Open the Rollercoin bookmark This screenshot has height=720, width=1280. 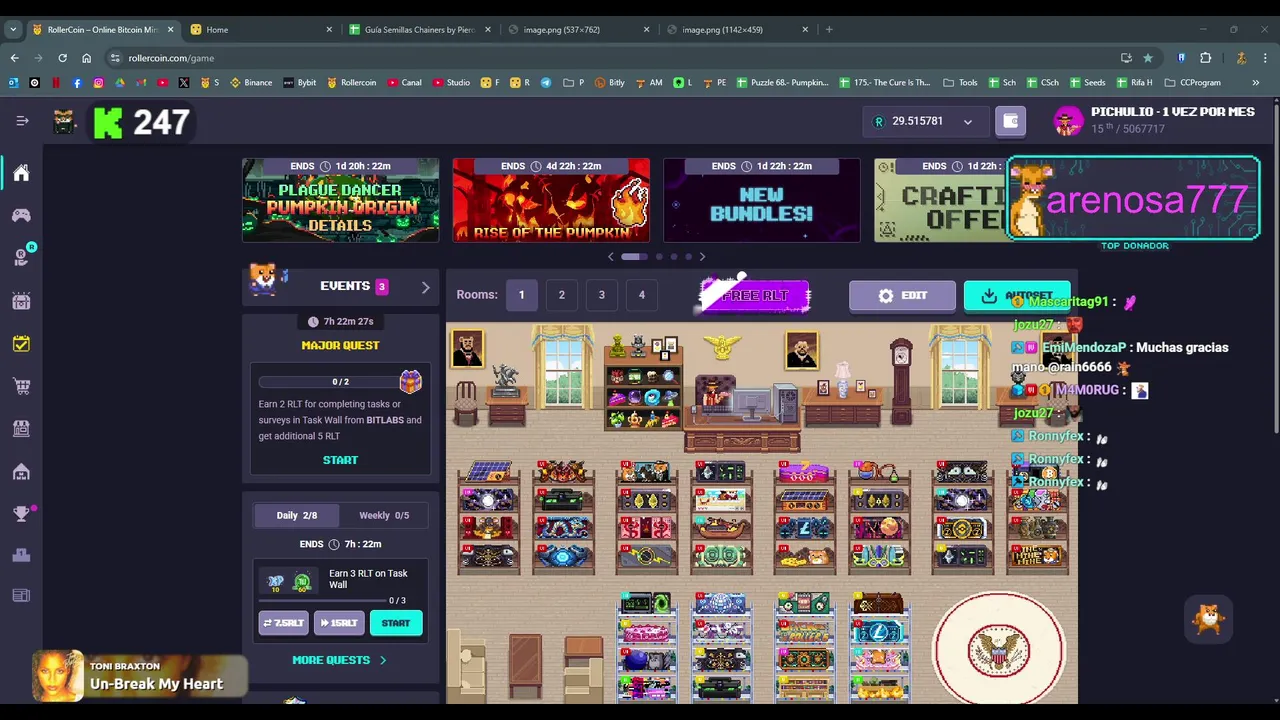tap(351, 83)
